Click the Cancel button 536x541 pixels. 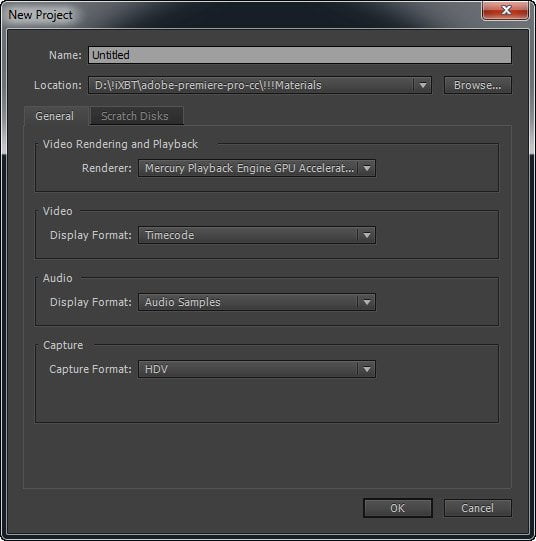(477, 508)
